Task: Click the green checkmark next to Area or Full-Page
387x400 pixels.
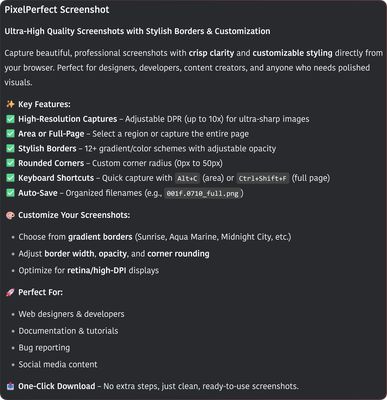Action: tap(10, 134)
